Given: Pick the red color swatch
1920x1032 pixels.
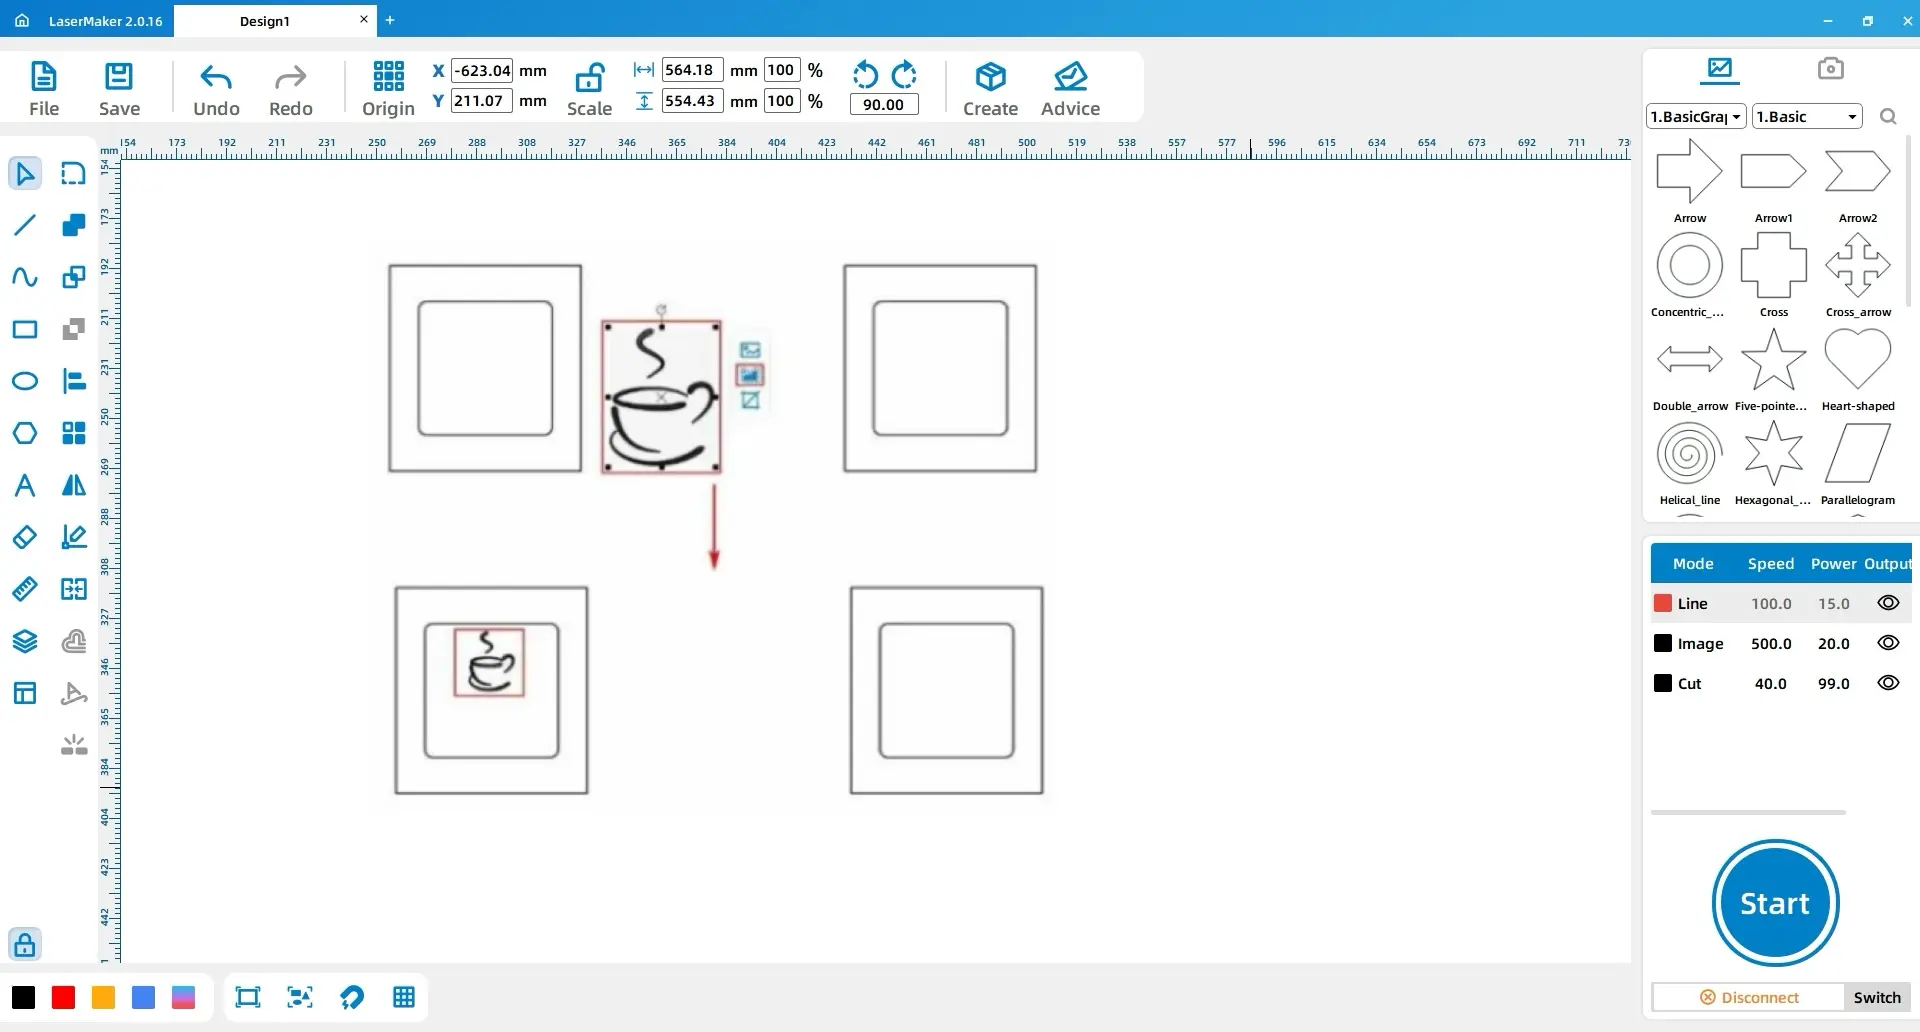Looking at the screenshot, I should [x=63, y=997].
